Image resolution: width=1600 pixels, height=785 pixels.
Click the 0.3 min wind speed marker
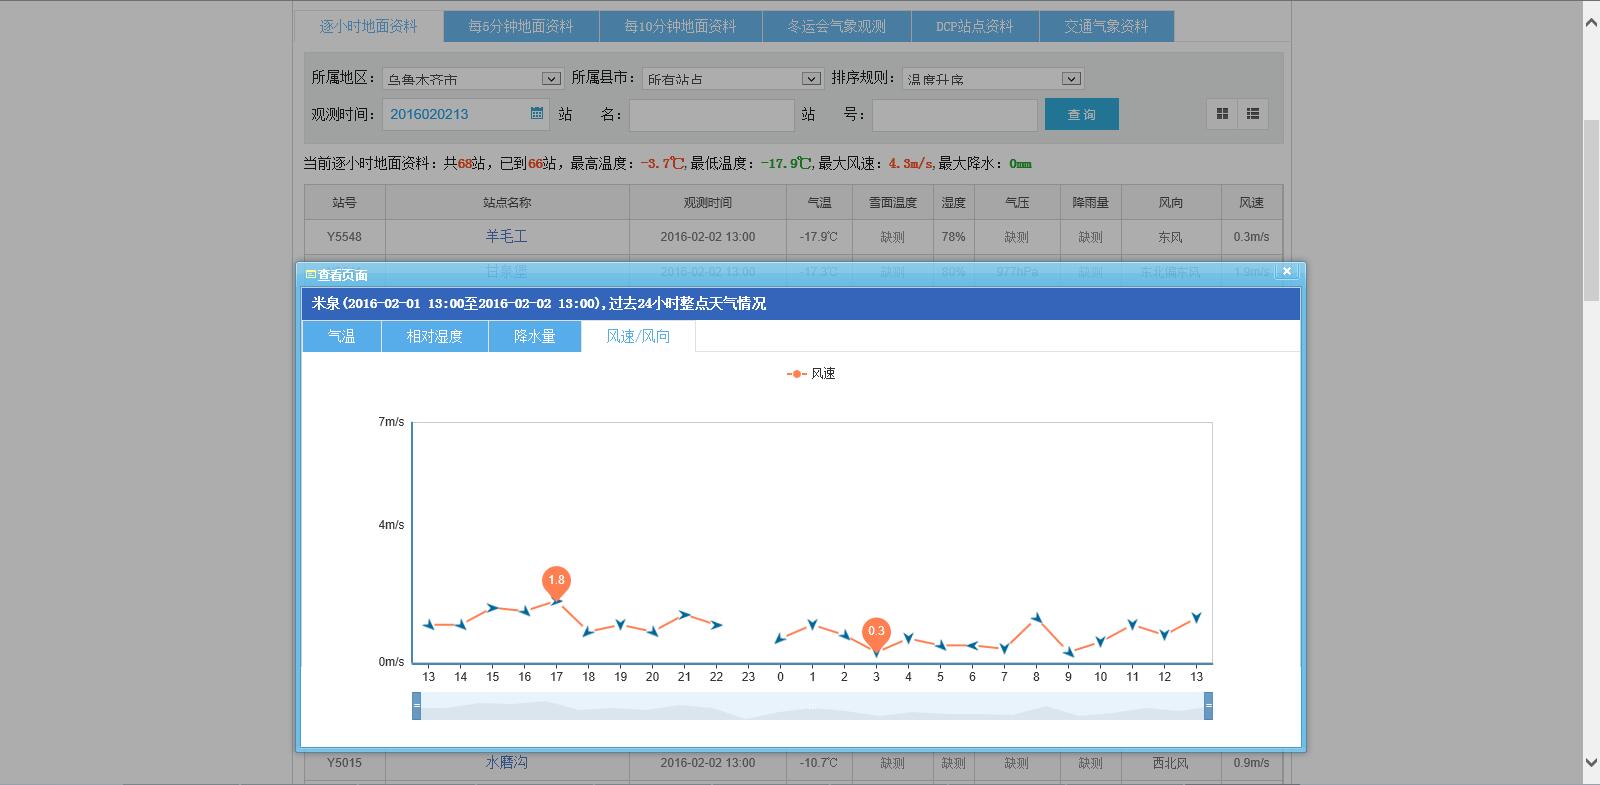[x=876, y=631]
